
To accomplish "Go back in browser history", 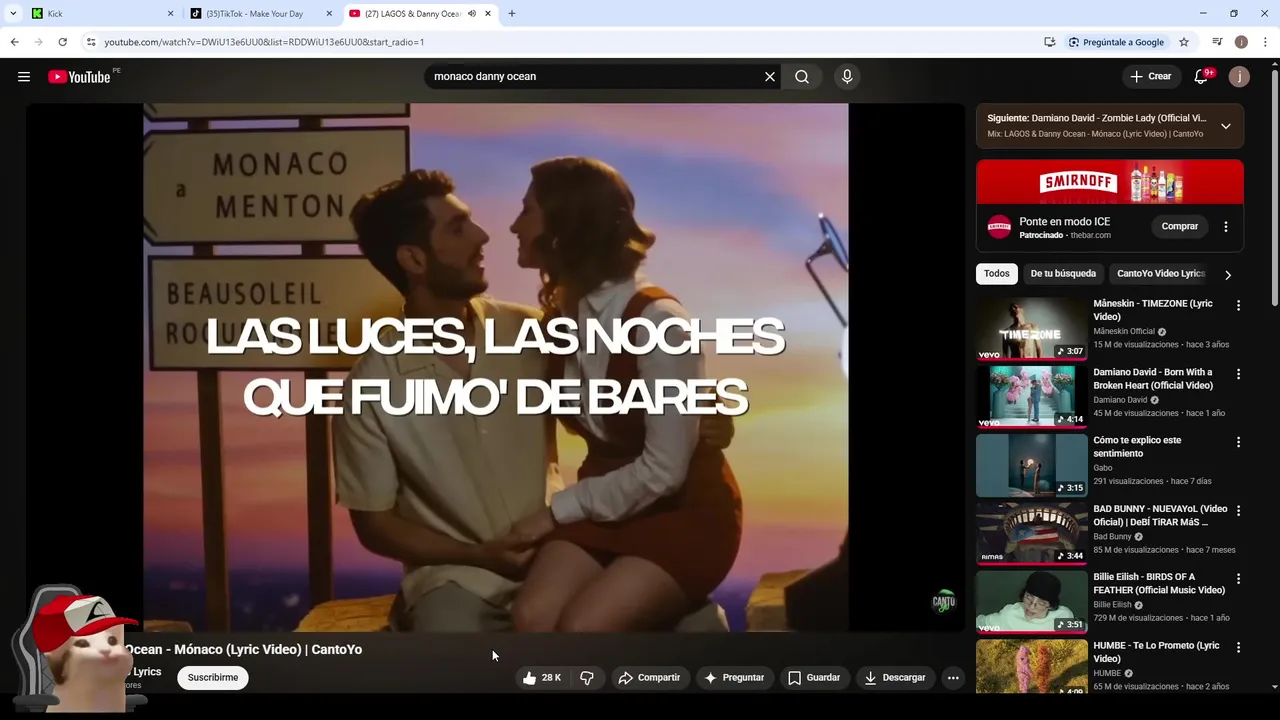I will 14,42.
